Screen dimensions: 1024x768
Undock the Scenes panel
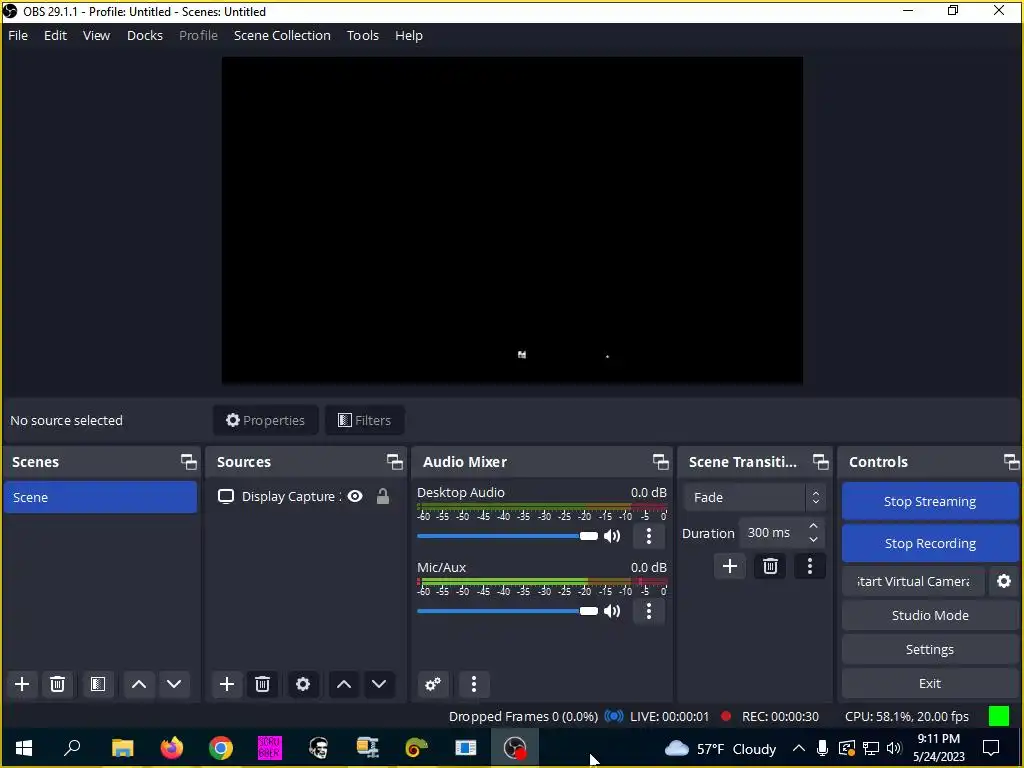tap(189, 462)
